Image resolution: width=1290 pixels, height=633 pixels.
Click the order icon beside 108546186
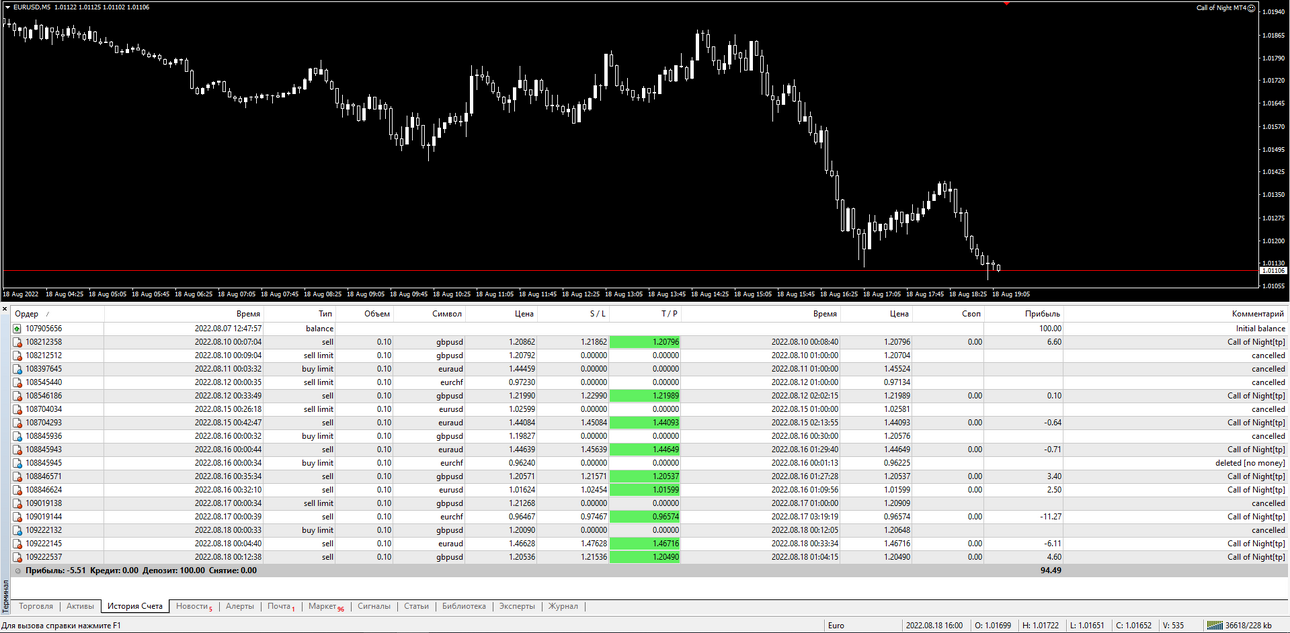coord(17,396)
